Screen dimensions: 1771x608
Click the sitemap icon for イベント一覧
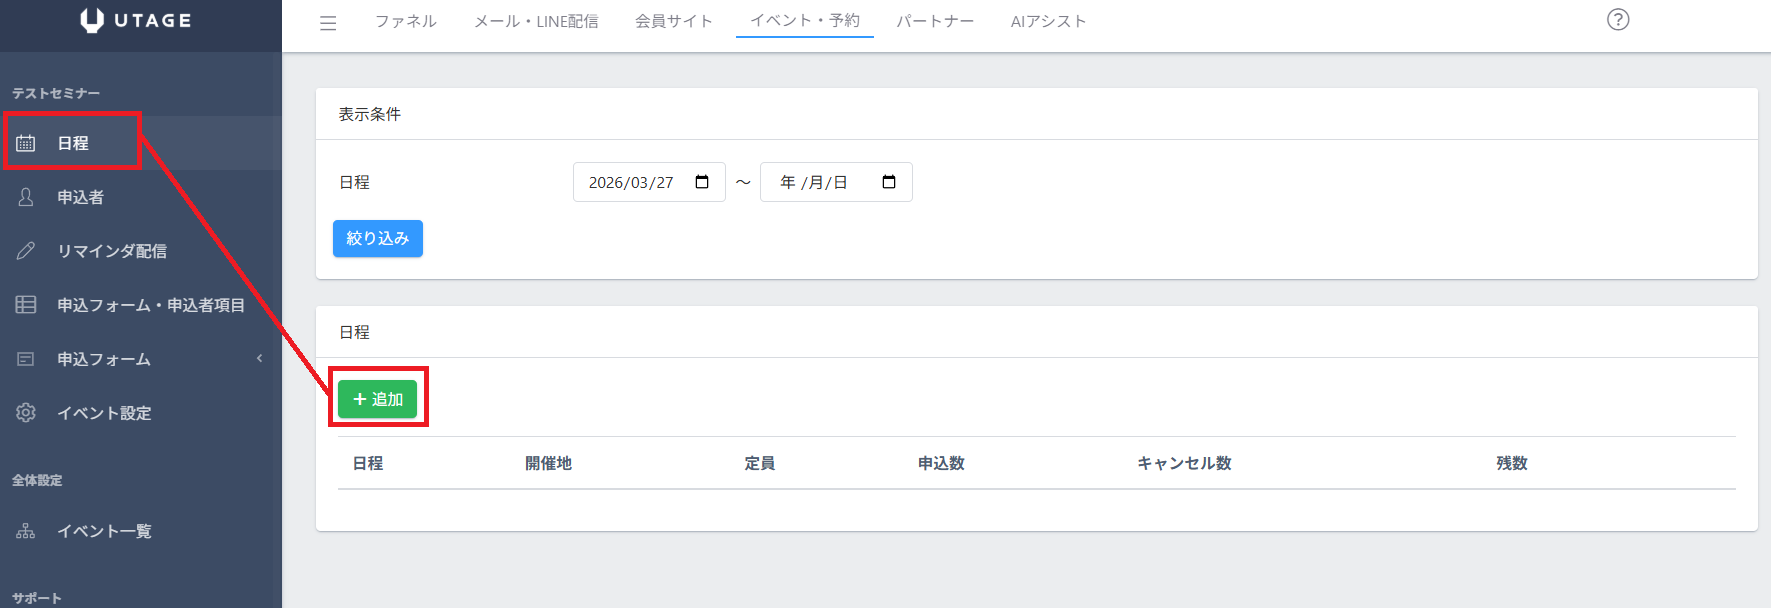pyautogui.click(x=26, y=531)
